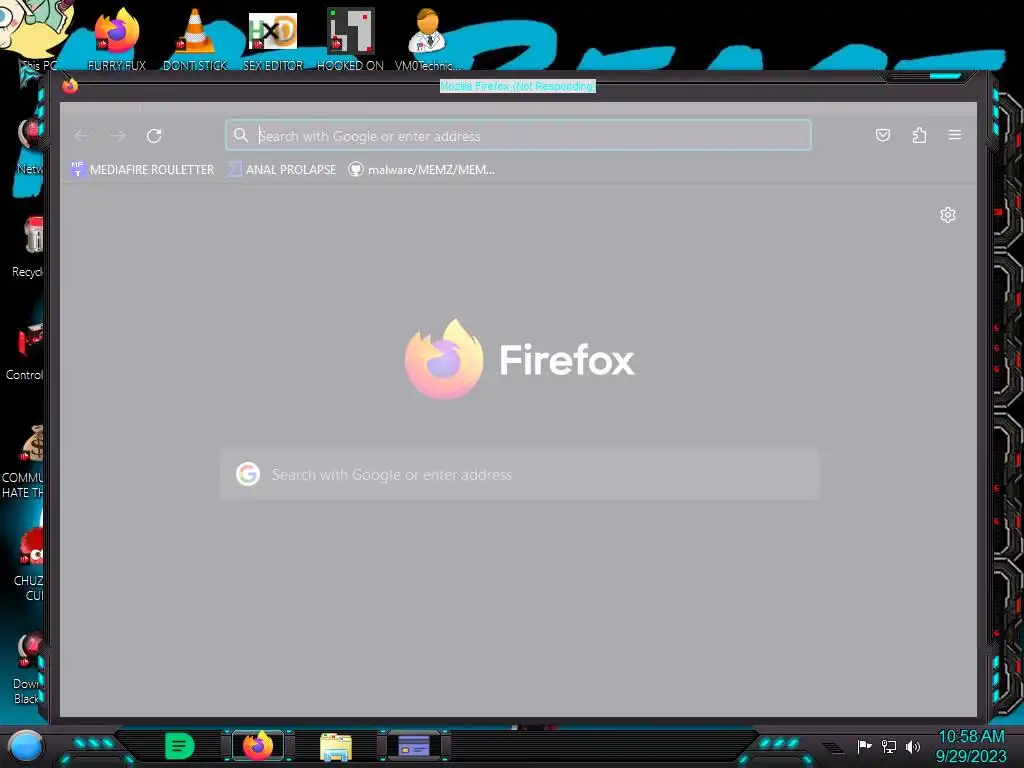
Task: Select the VM0Technic desktop icon
Action: (428, 40)
